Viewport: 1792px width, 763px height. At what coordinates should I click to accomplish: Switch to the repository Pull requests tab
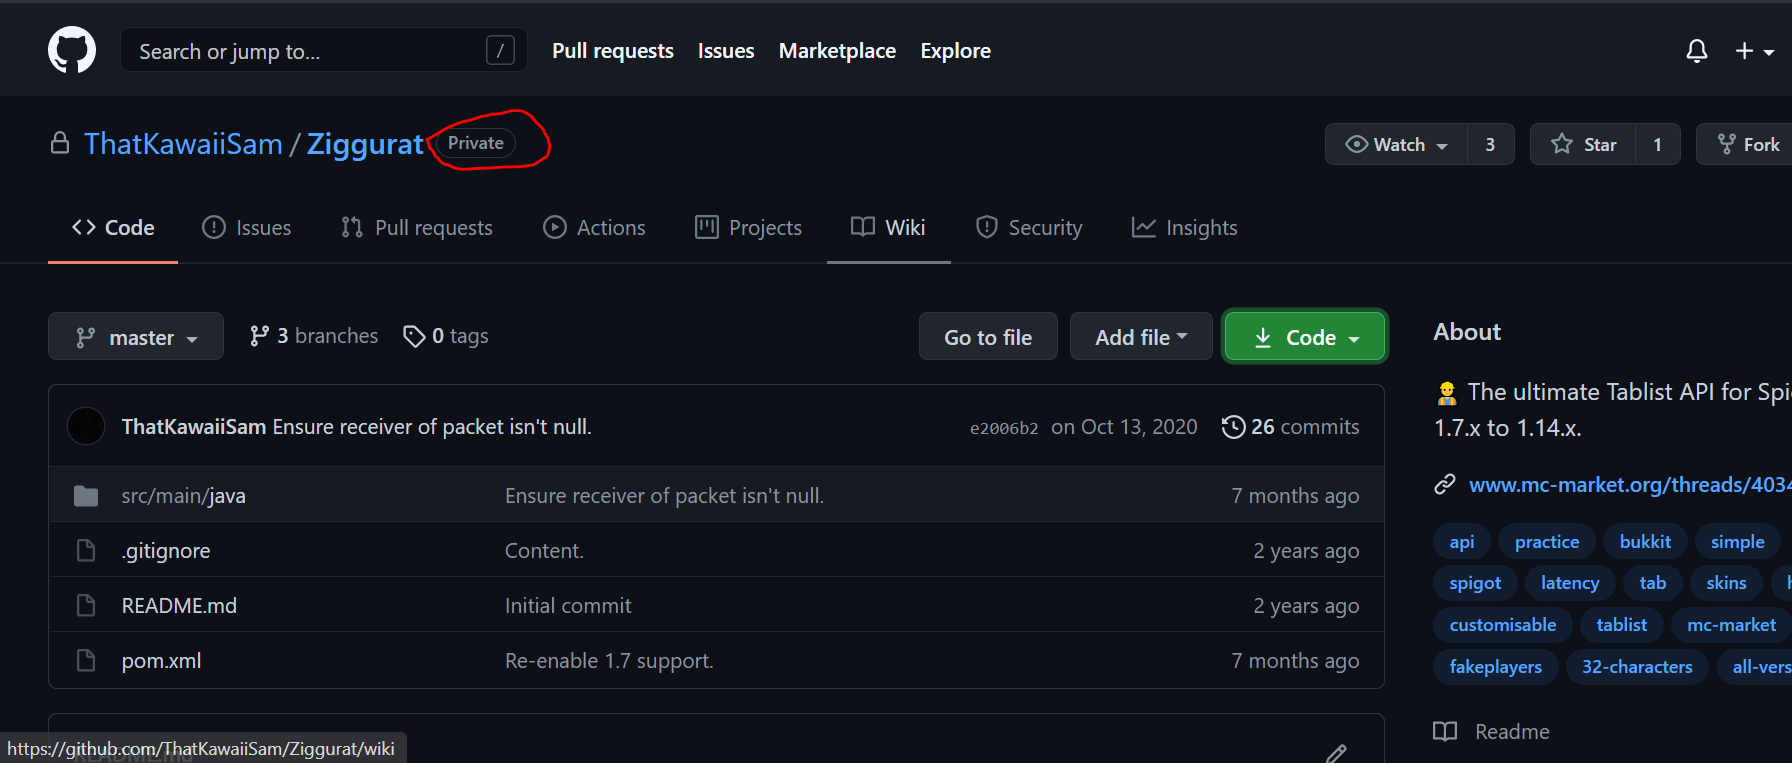click(417, 228)
